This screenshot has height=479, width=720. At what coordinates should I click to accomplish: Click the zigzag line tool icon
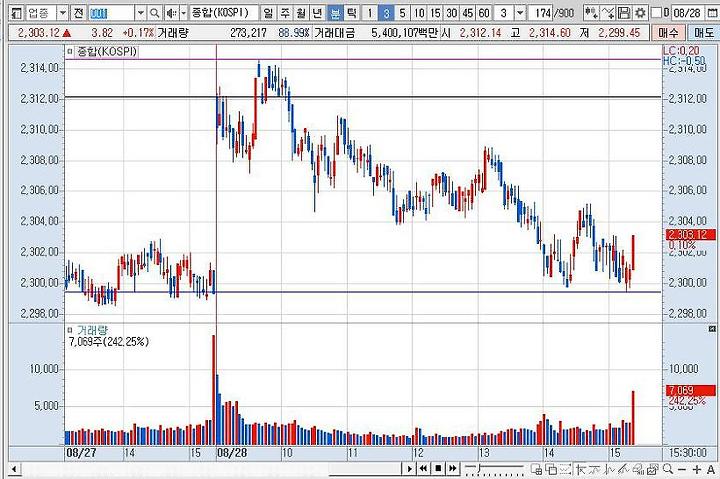coord(610,469)
